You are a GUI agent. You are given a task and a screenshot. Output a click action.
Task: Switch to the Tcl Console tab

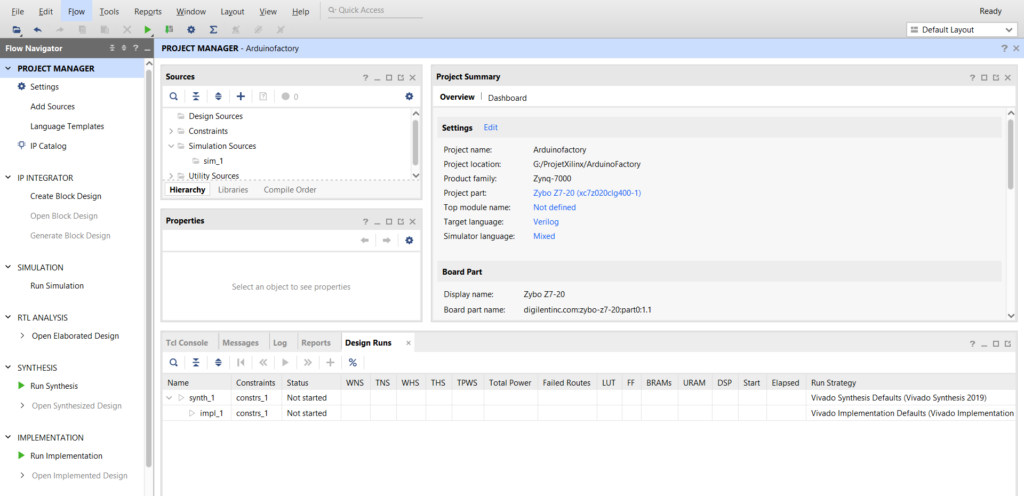click(x=186, y=343)
